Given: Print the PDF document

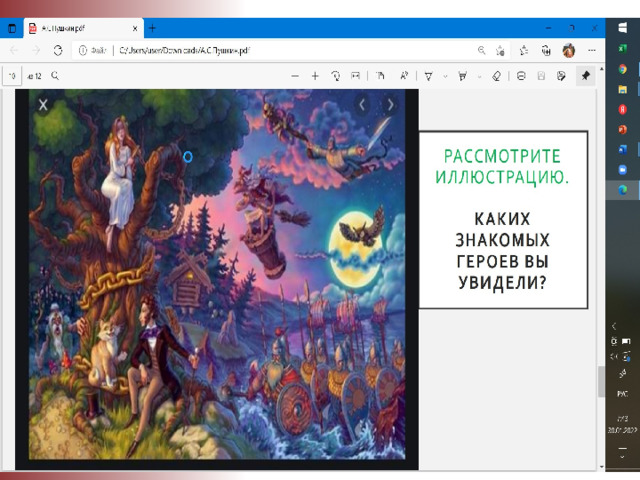Looking at the screenshot, I should coord(521,76).
